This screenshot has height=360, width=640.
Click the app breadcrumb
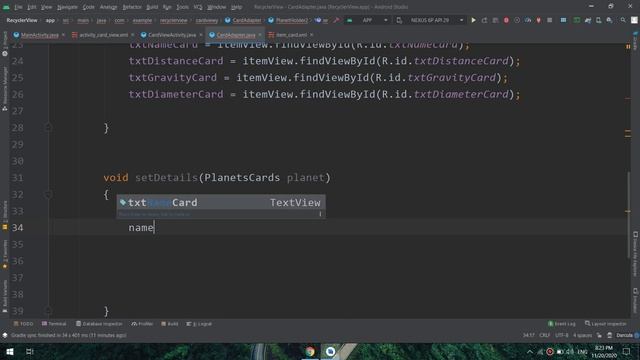click(x=50, y=20)
